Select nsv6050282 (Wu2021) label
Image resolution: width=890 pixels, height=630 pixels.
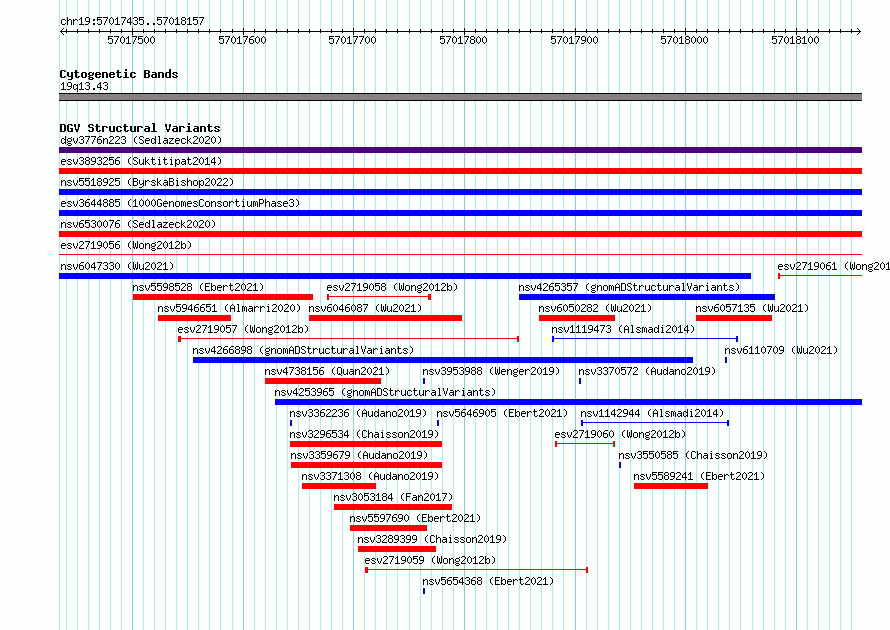tap(595, 308)
